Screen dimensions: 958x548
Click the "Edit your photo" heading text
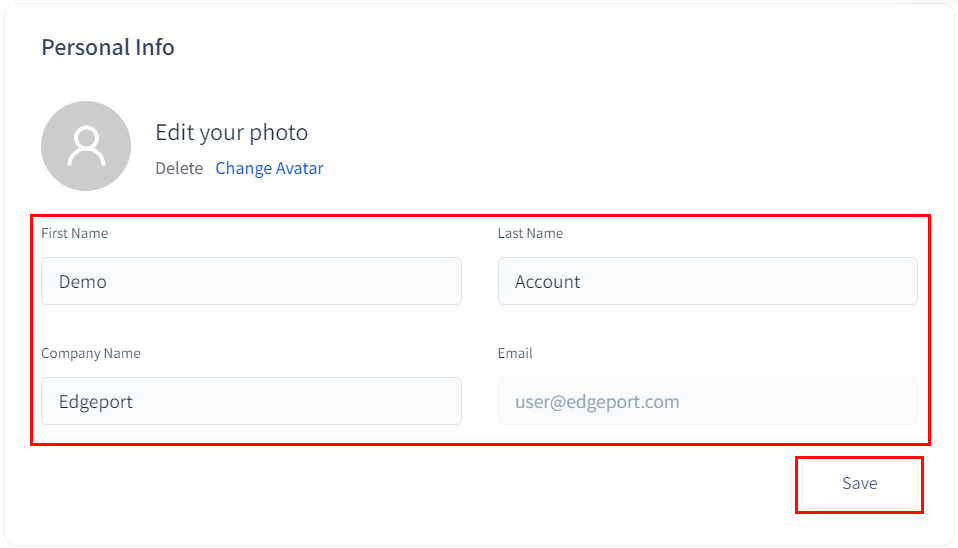point(231,132)
